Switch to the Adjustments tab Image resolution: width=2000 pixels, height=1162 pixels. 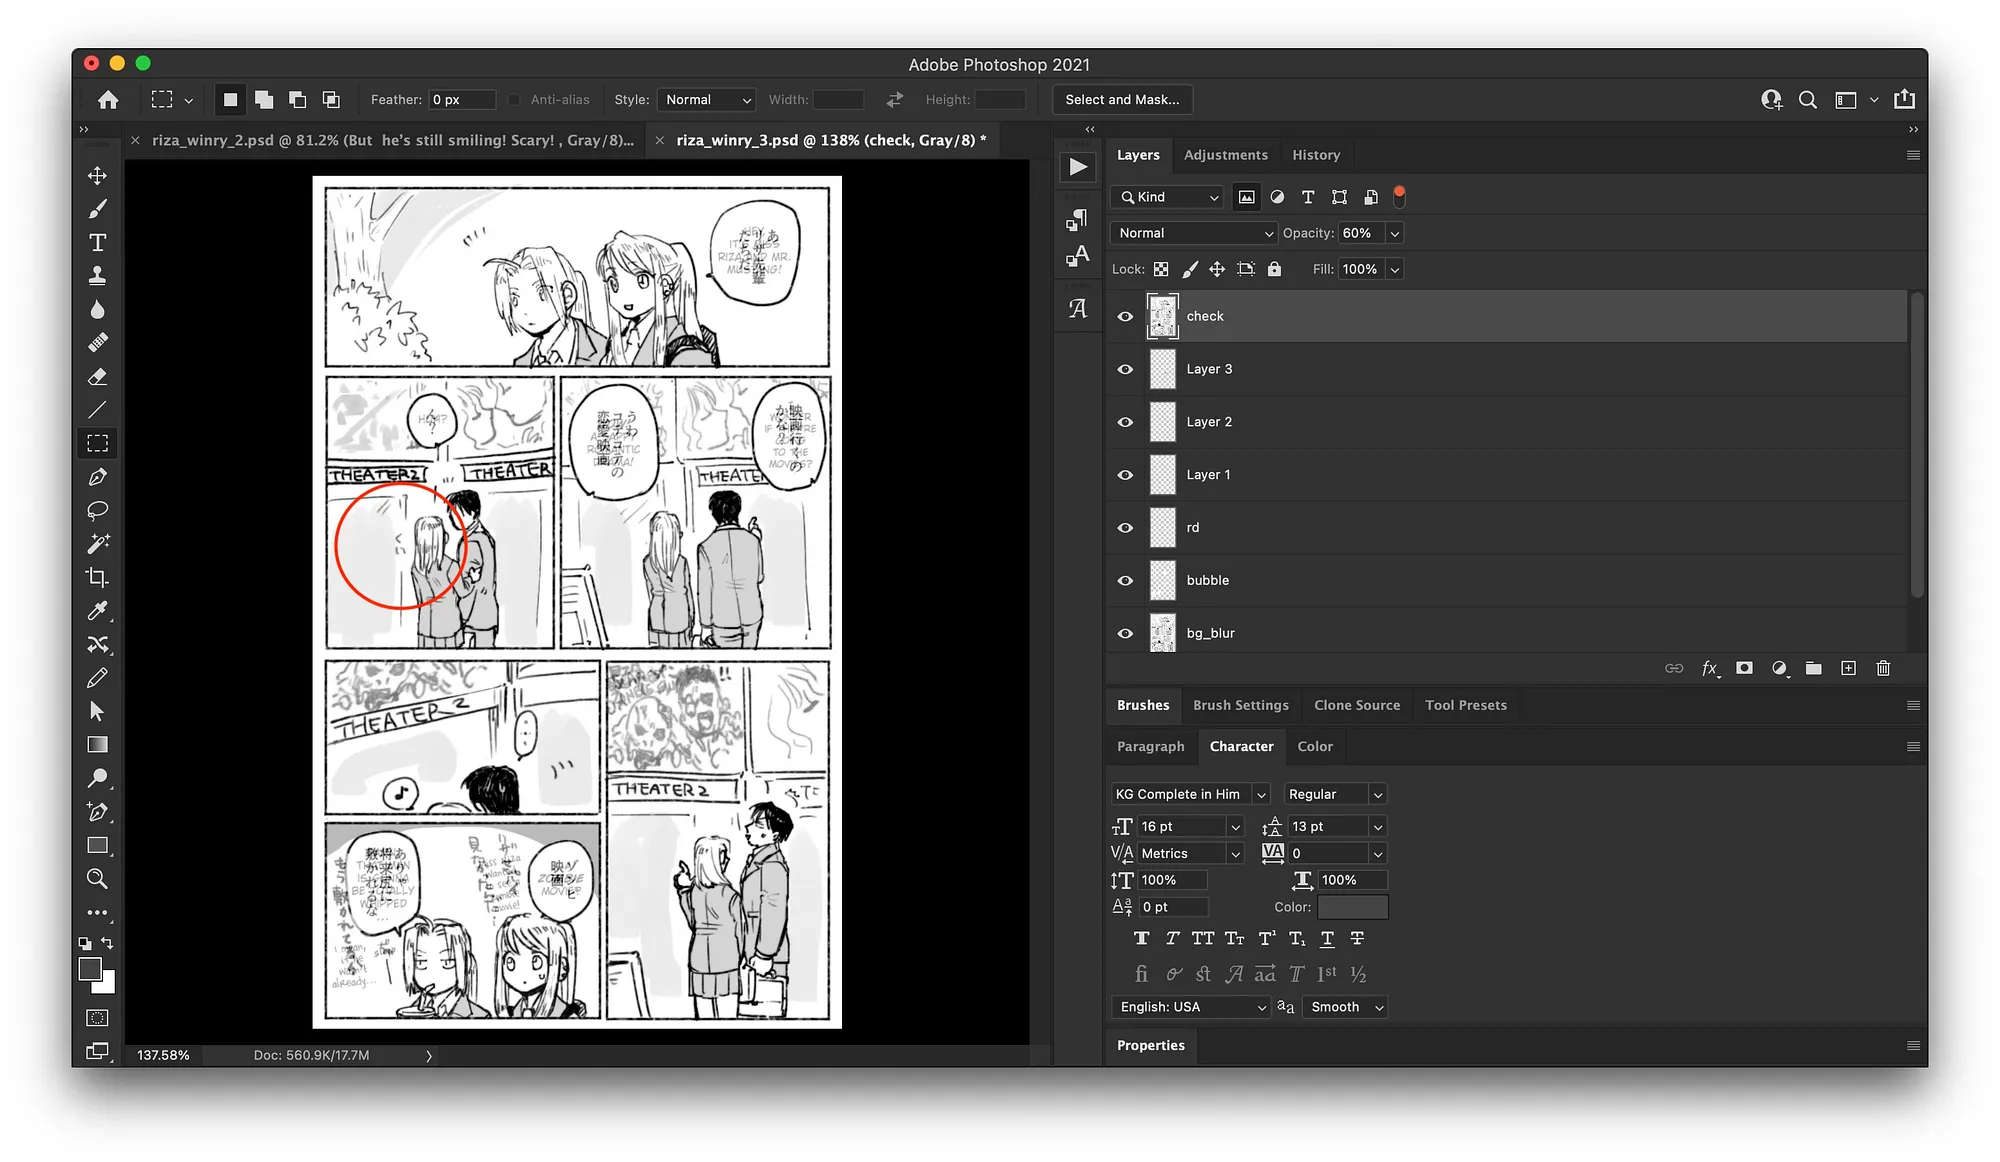point(1225,155)
